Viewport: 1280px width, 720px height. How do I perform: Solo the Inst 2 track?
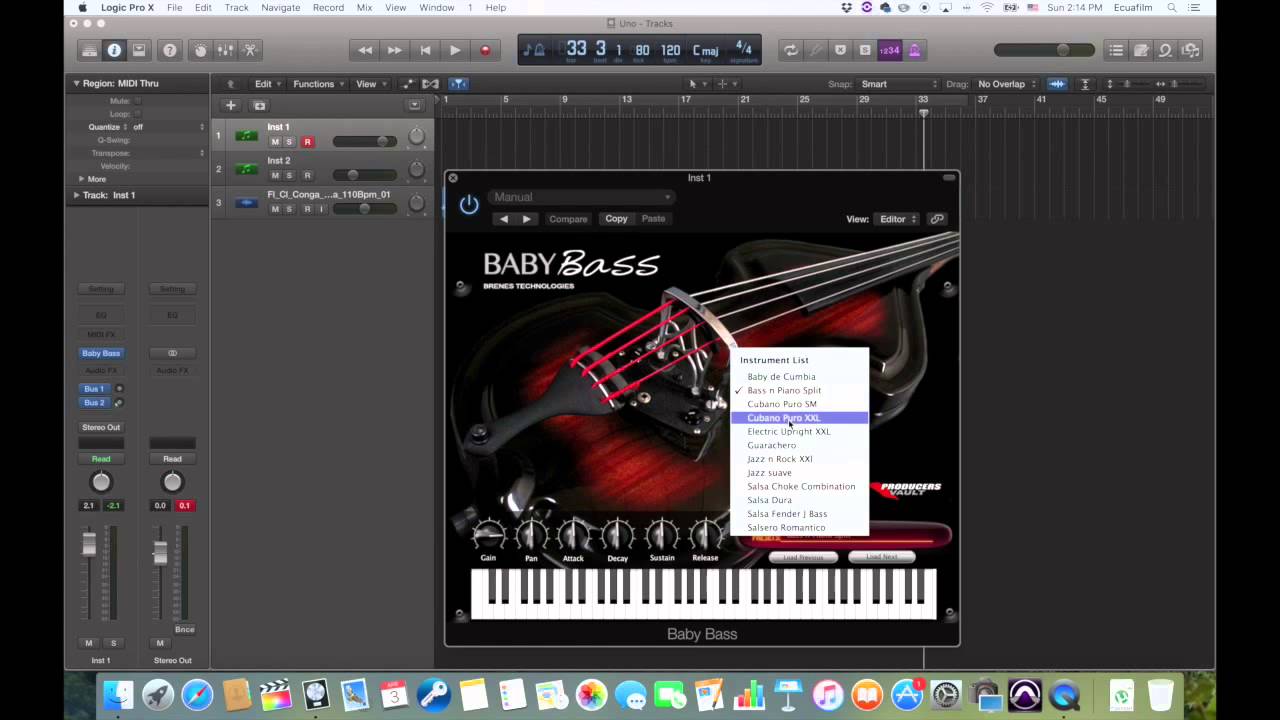289,176
